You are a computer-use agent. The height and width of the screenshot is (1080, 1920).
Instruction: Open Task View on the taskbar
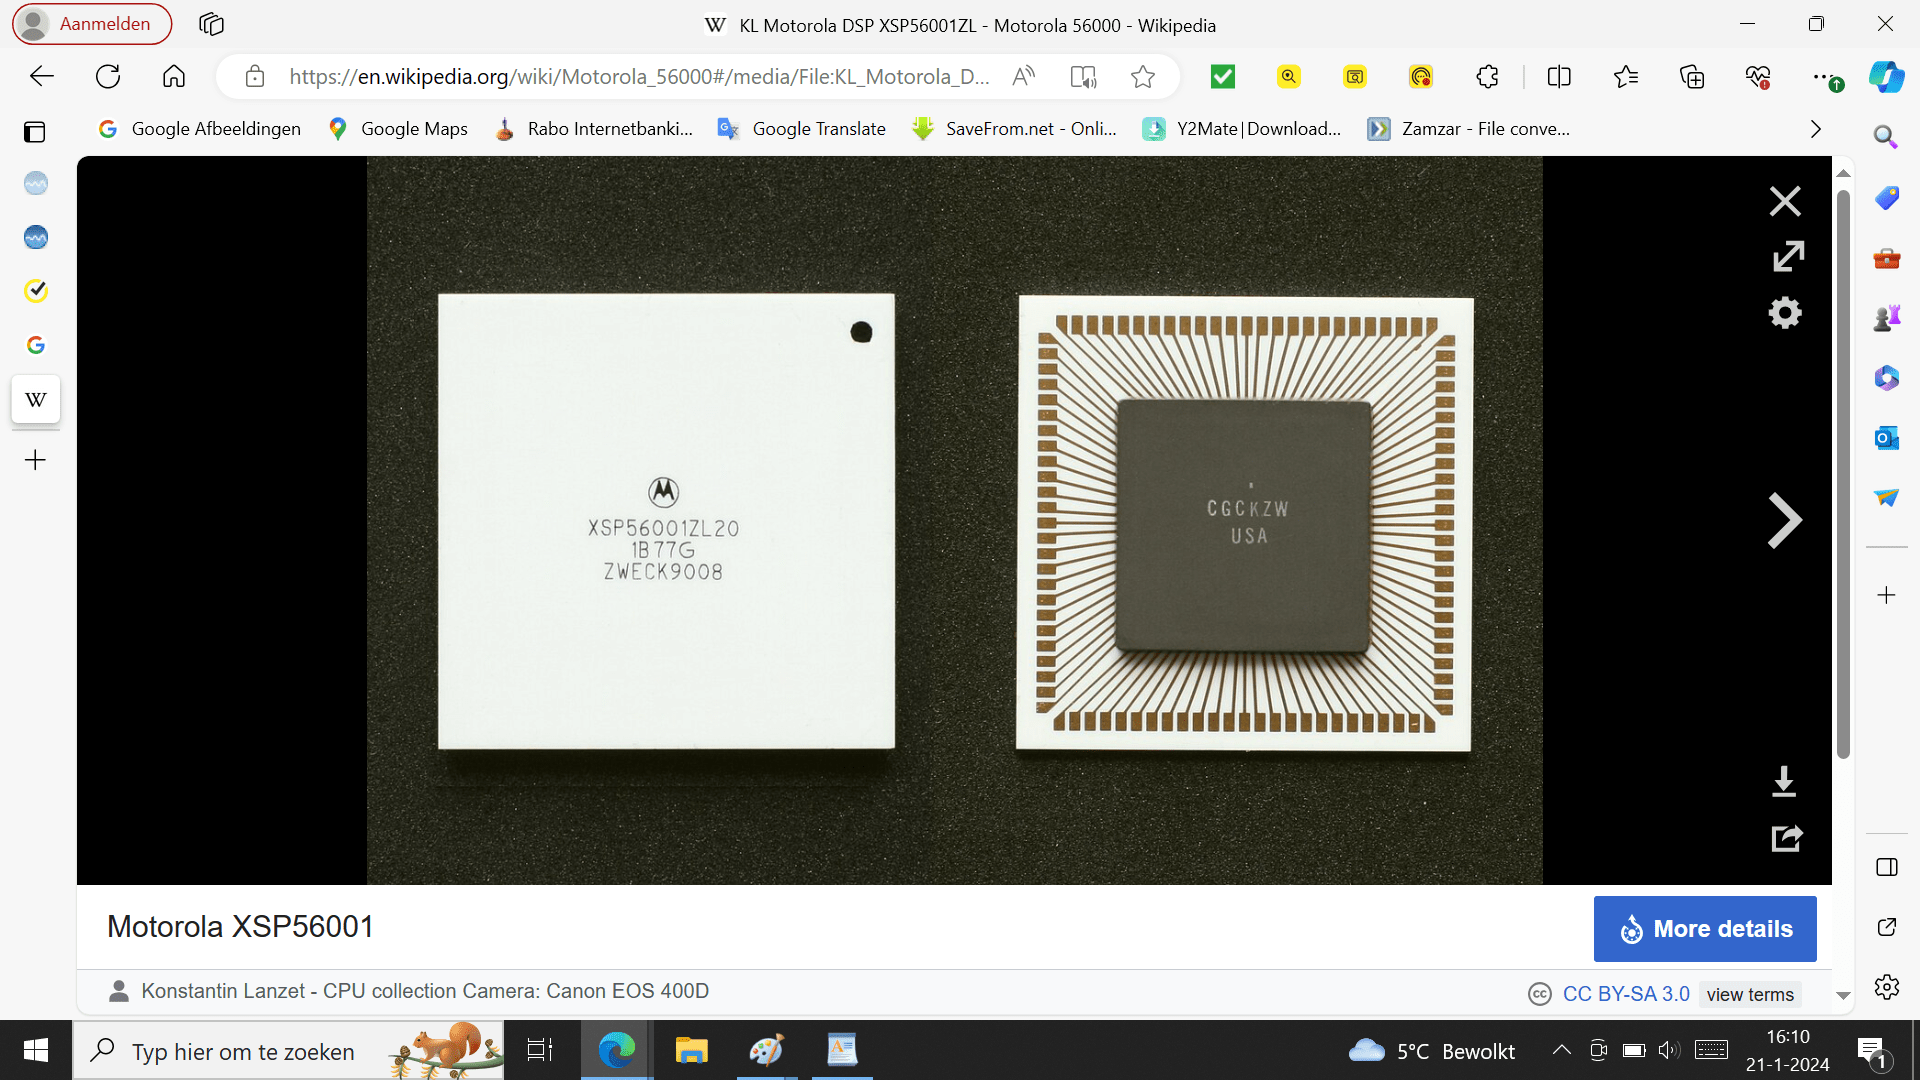540,1050
